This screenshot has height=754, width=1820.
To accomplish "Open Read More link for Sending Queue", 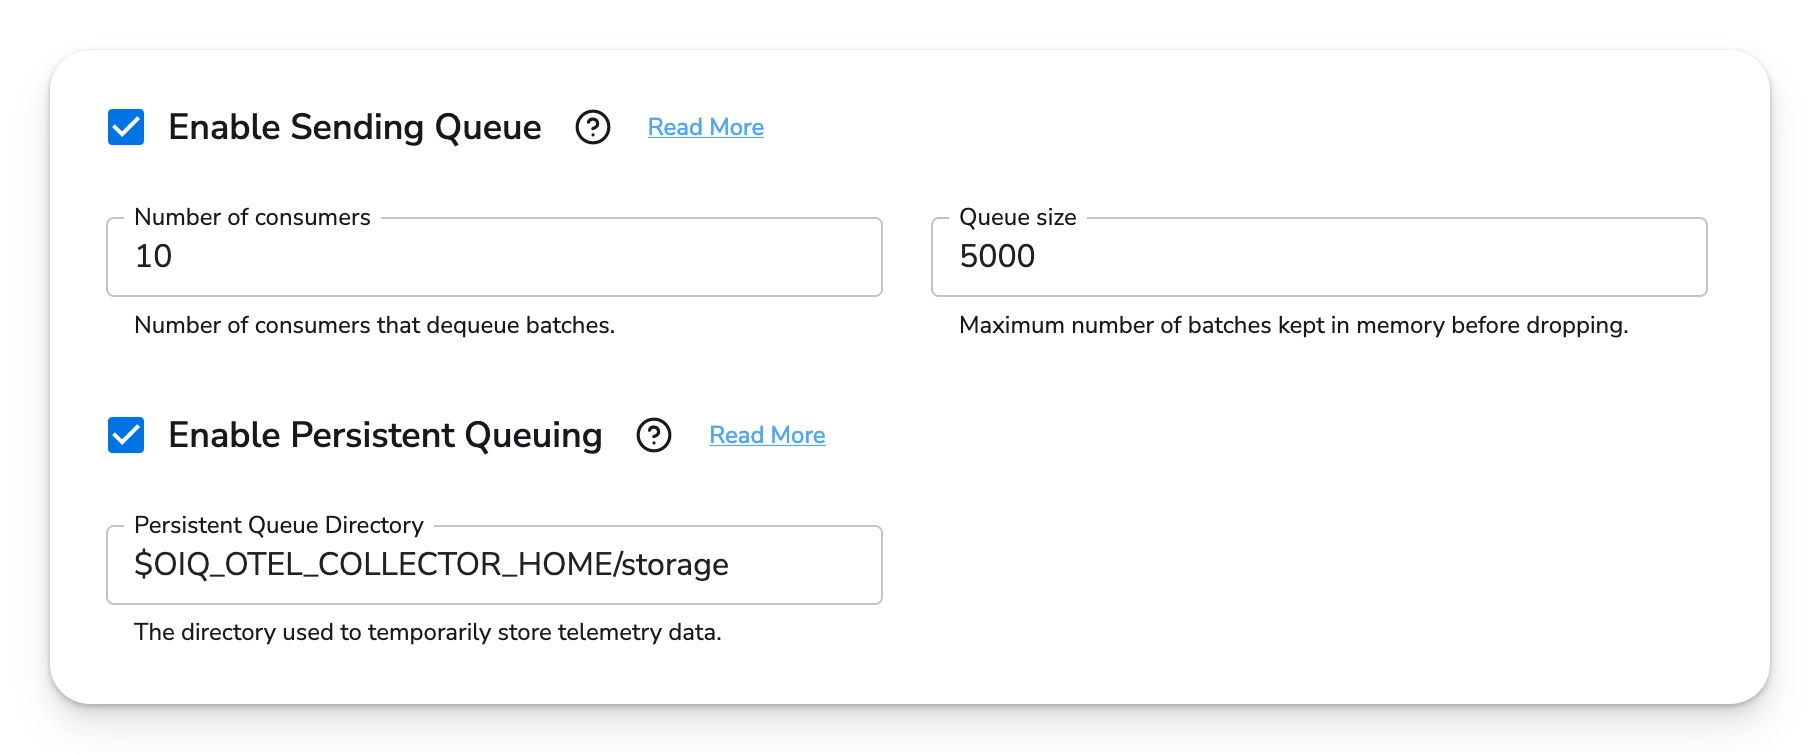I will pyautogui.click(x=705, y=127).
